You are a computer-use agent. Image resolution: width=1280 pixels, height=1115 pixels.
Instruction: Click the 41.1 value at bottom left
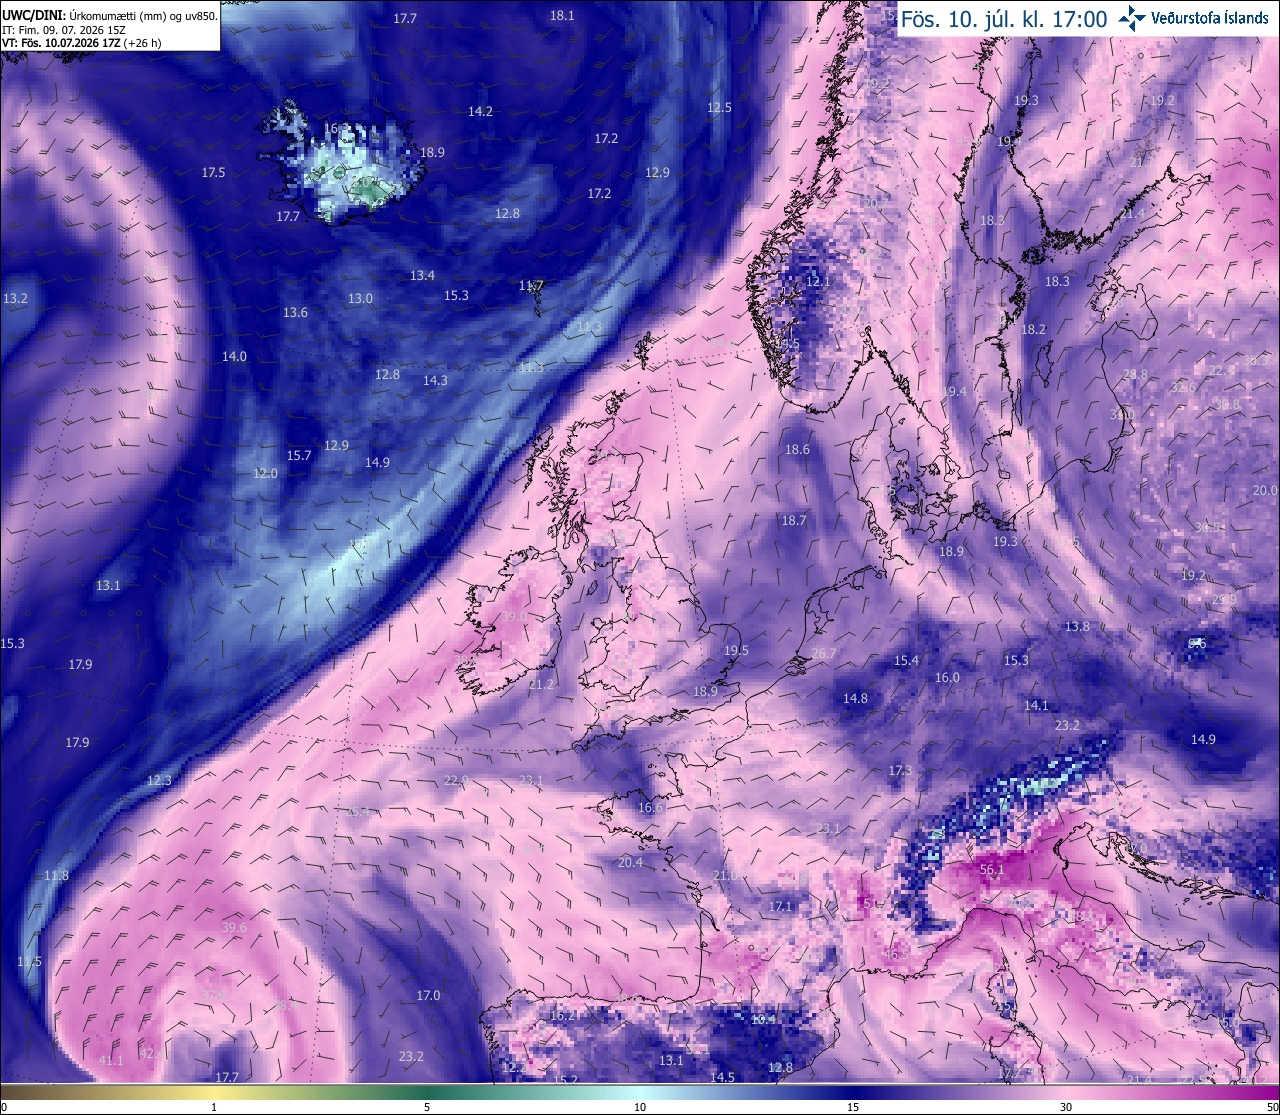(x=111, y=1060)
